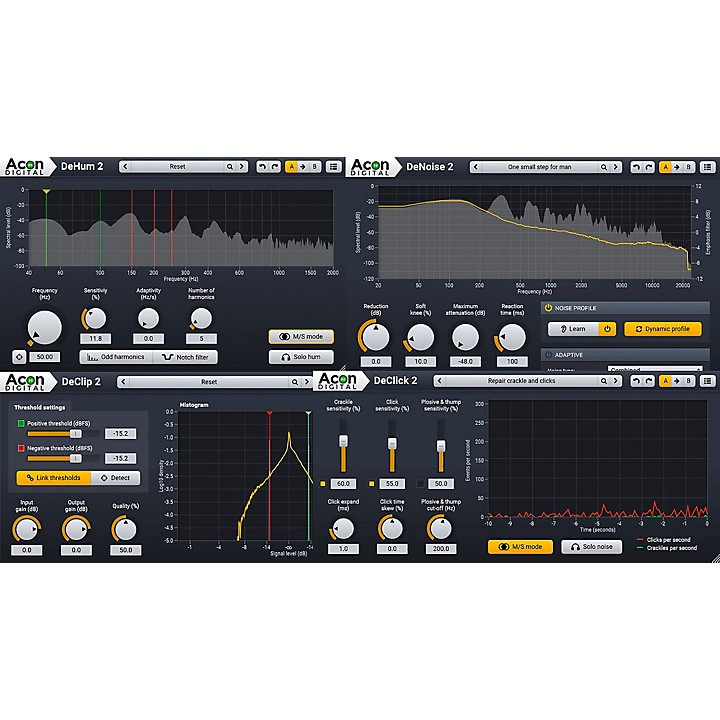
Task: Enable M/S mode in DeHum 2
Action: tap(301, 337)
